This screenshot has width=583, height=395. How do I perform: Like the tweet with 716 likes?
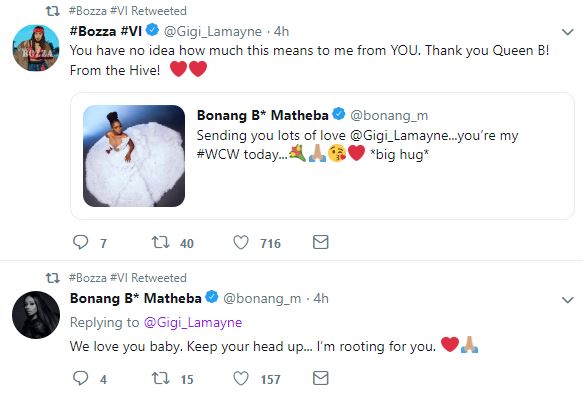click(x=241, y=243)
